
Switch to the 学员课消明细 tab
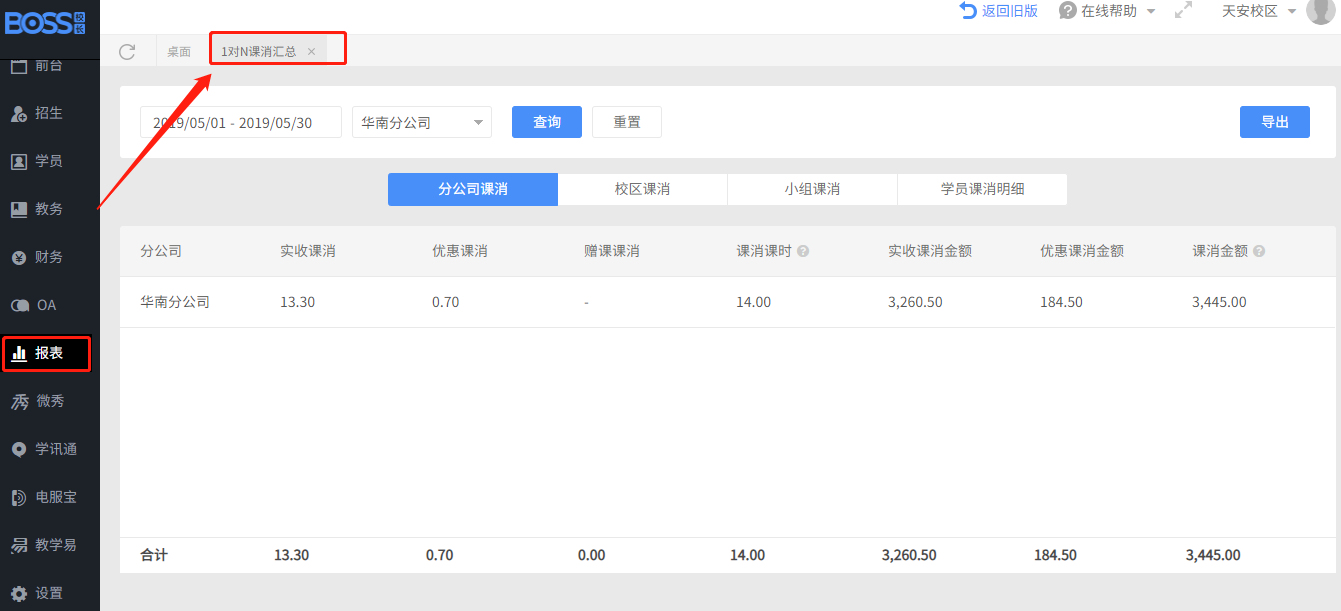[982, 189]
